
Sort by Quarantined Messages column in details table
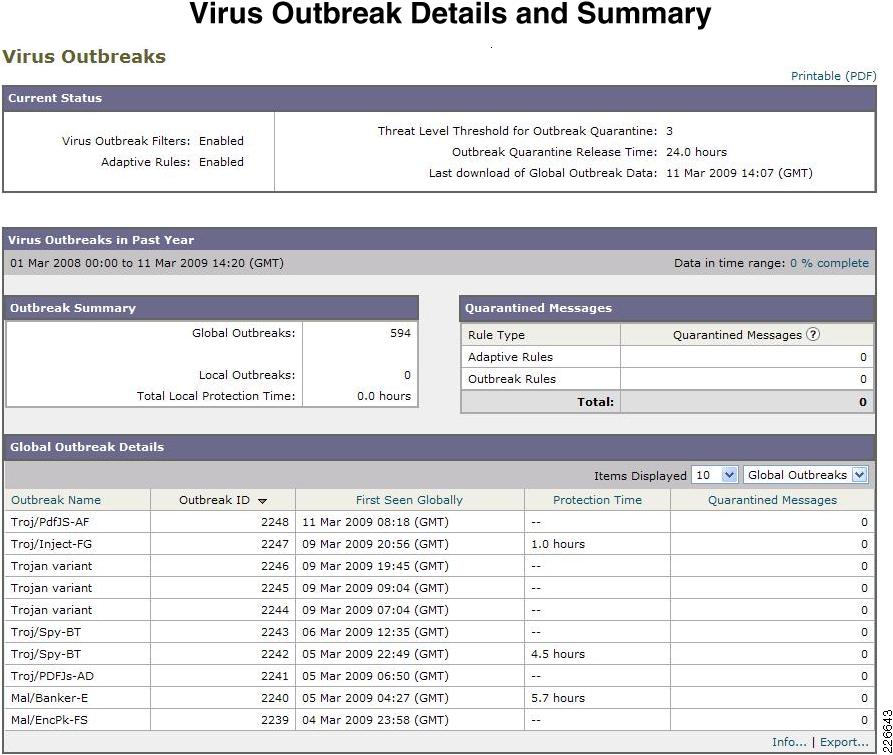pyautogui.click(x=772, y=500)
